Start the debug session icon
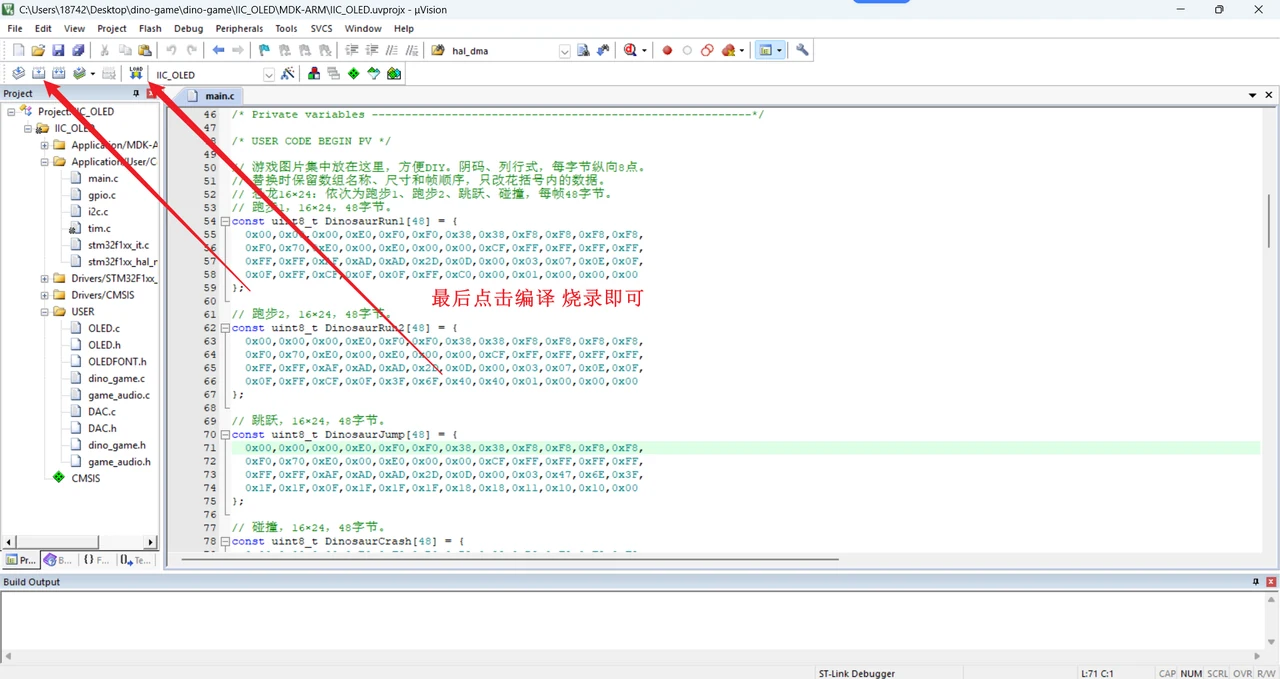This screenshot has width=1280, height=679. [x=630, y=51]
